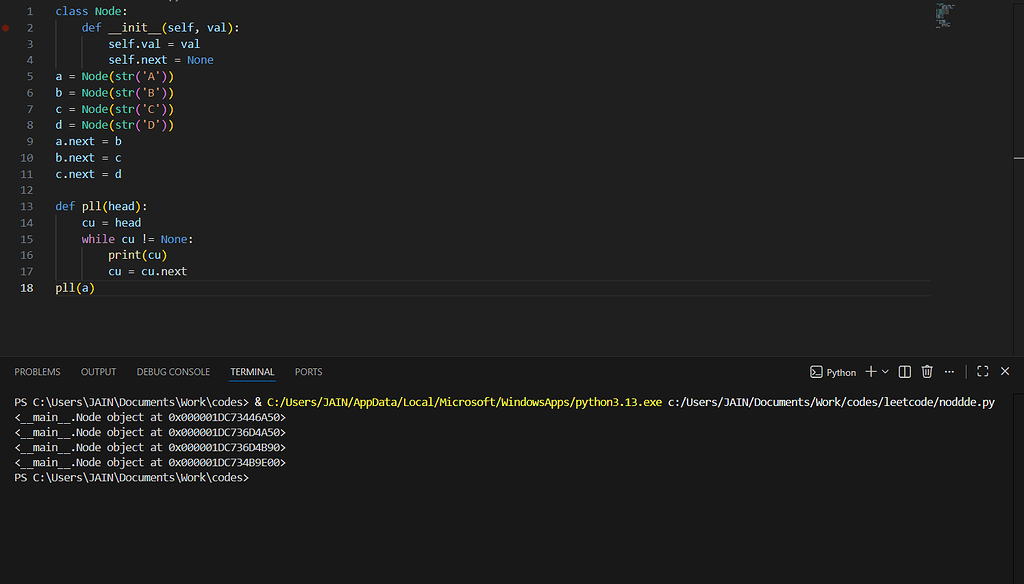Close the bottom panel

1005,371
